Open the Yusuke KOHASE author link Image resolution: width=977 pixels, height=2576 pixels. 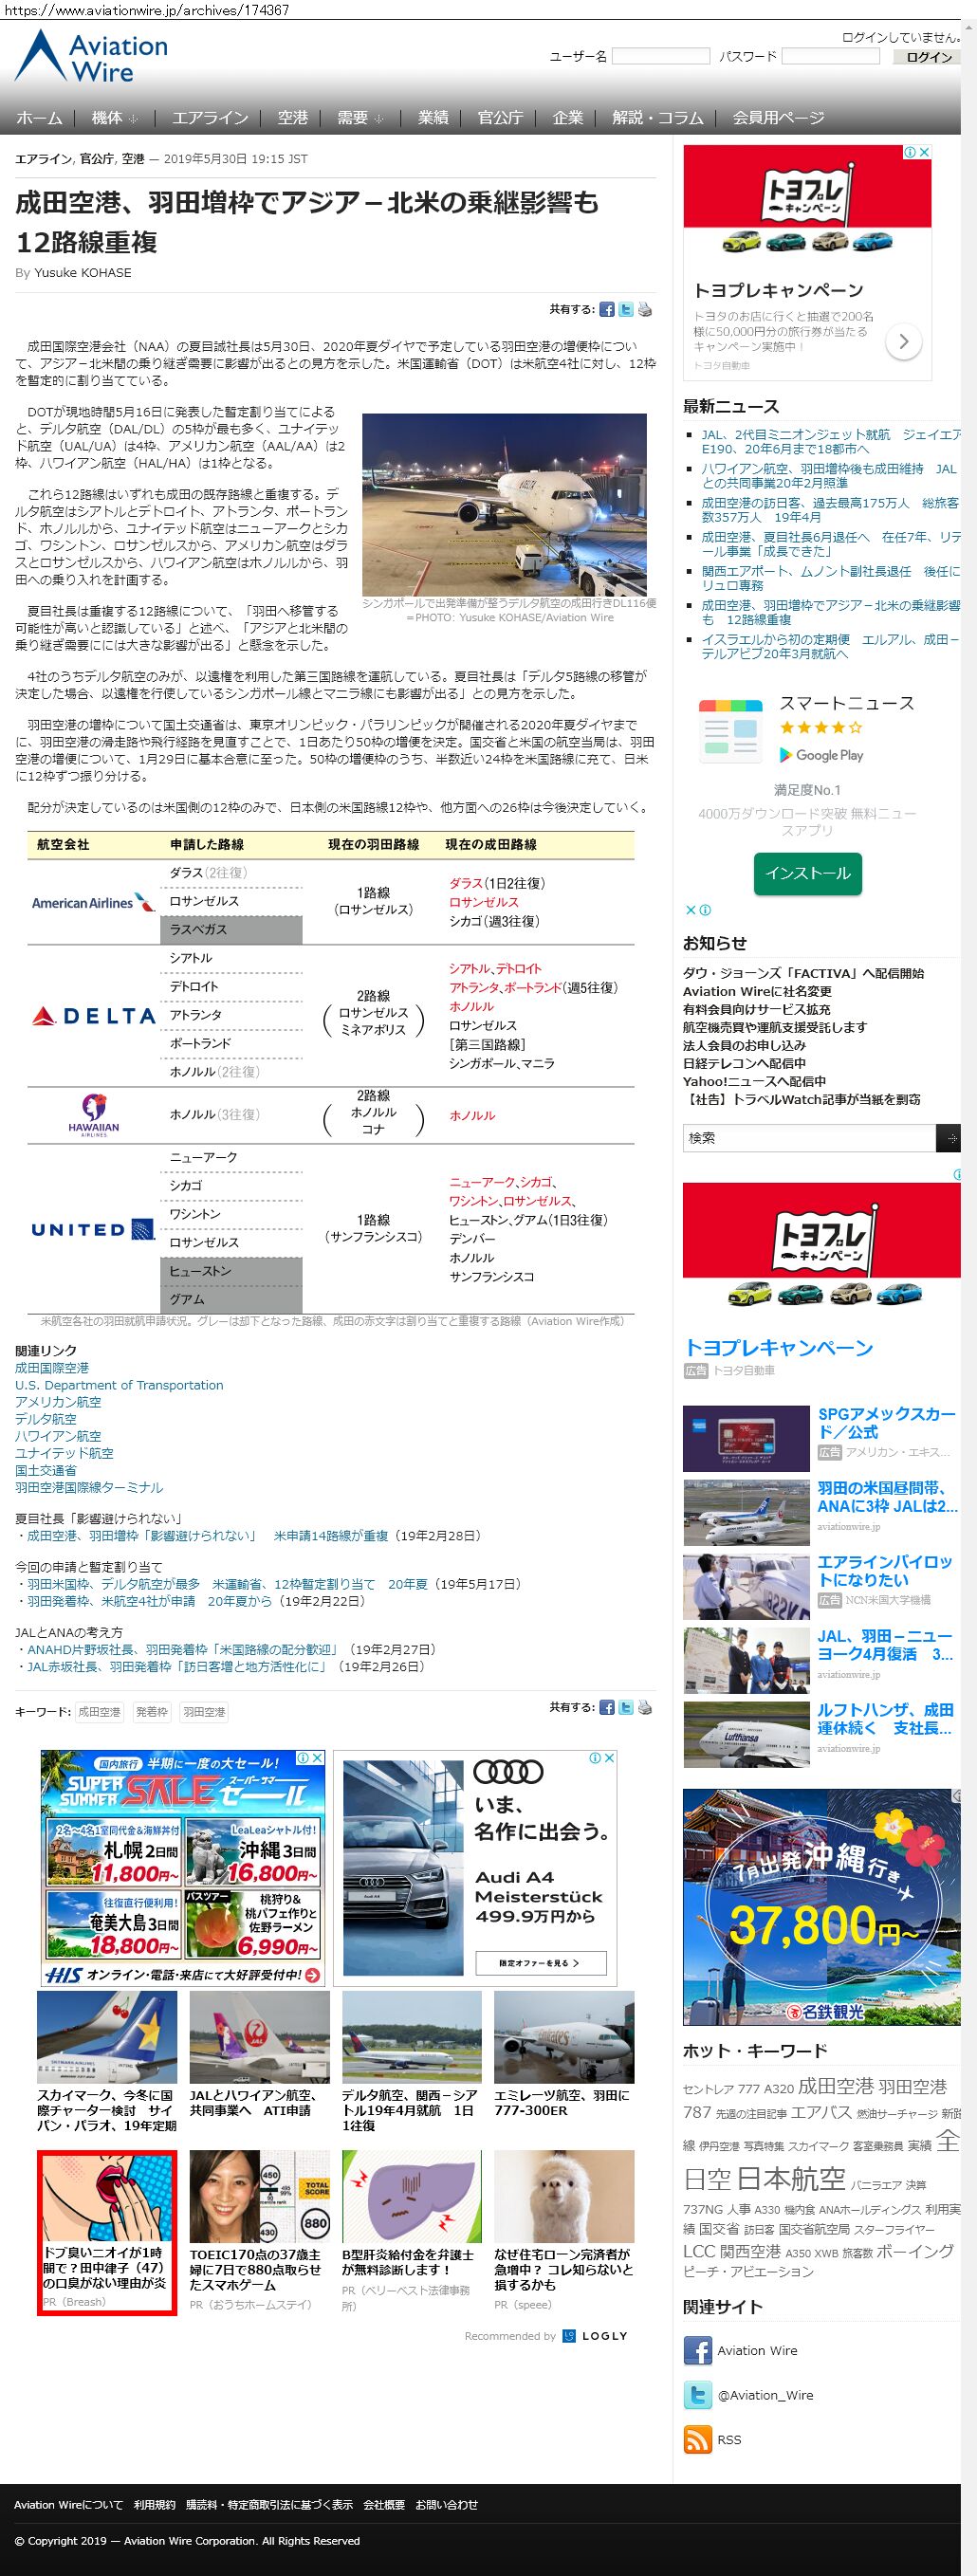(83, 273)
